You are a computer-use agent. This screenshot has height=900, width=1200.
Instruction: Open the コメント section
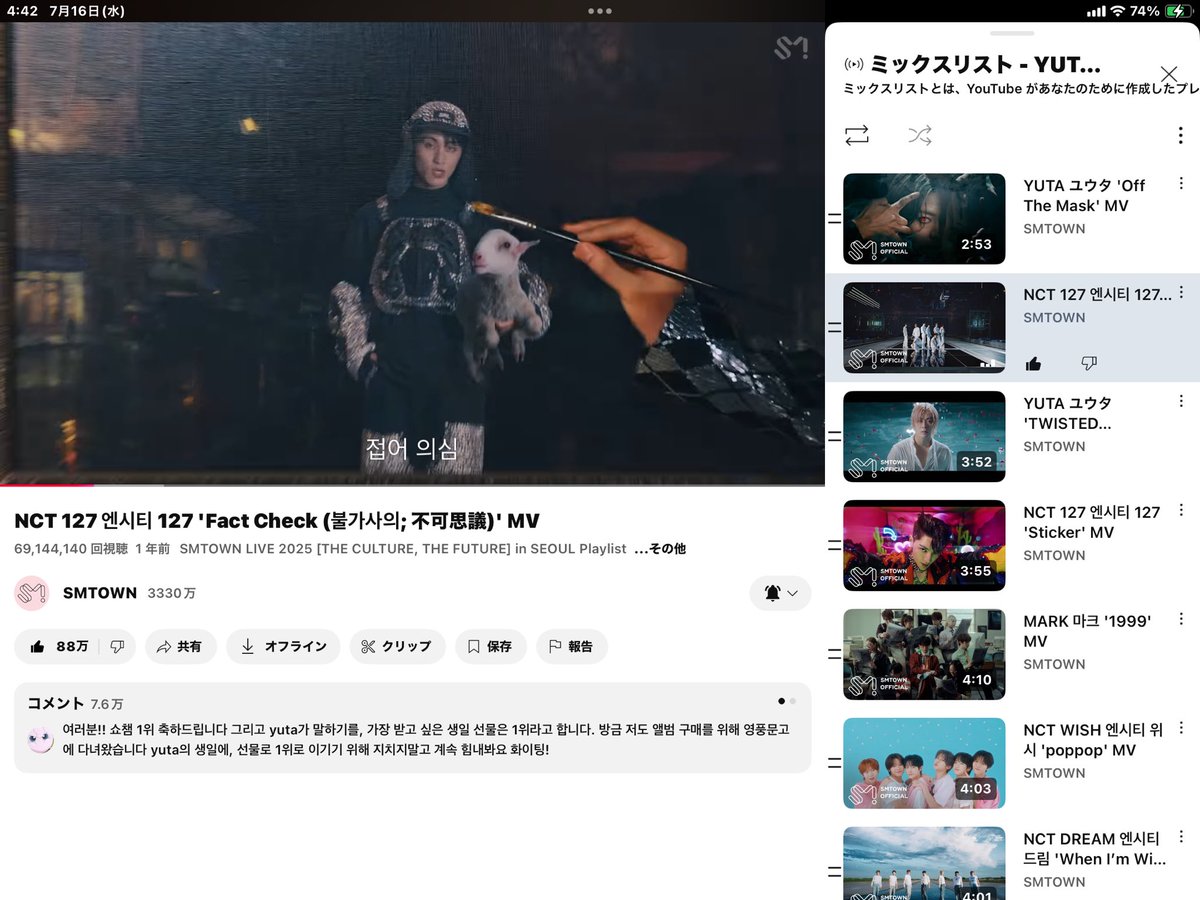point(412,728)
